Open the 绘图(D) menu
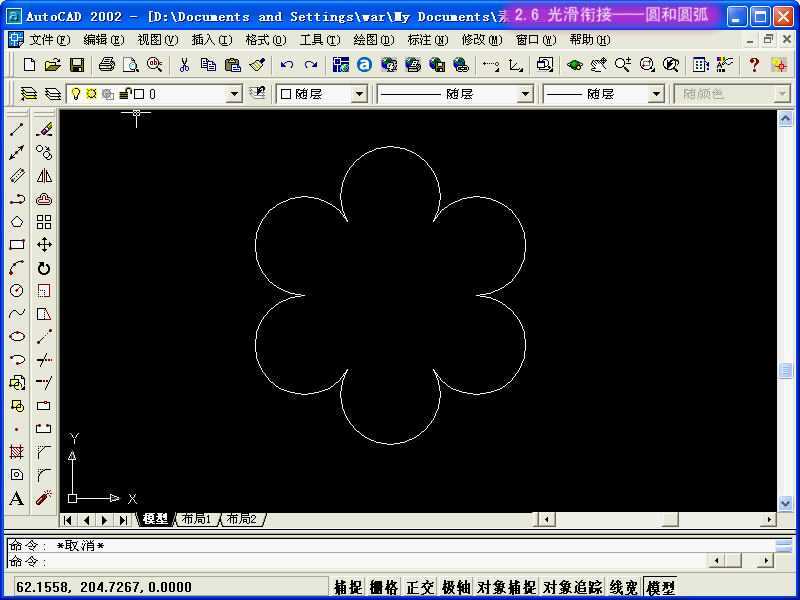The image size is (800, 600). pos(374,40)
